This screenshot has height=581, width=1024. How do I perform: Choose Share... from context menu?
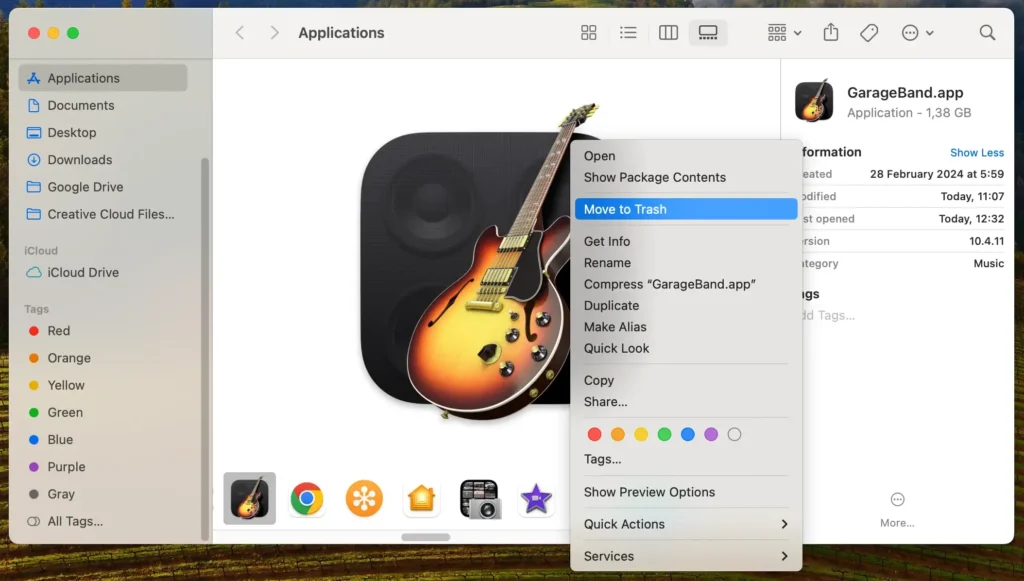pos(686,402)
